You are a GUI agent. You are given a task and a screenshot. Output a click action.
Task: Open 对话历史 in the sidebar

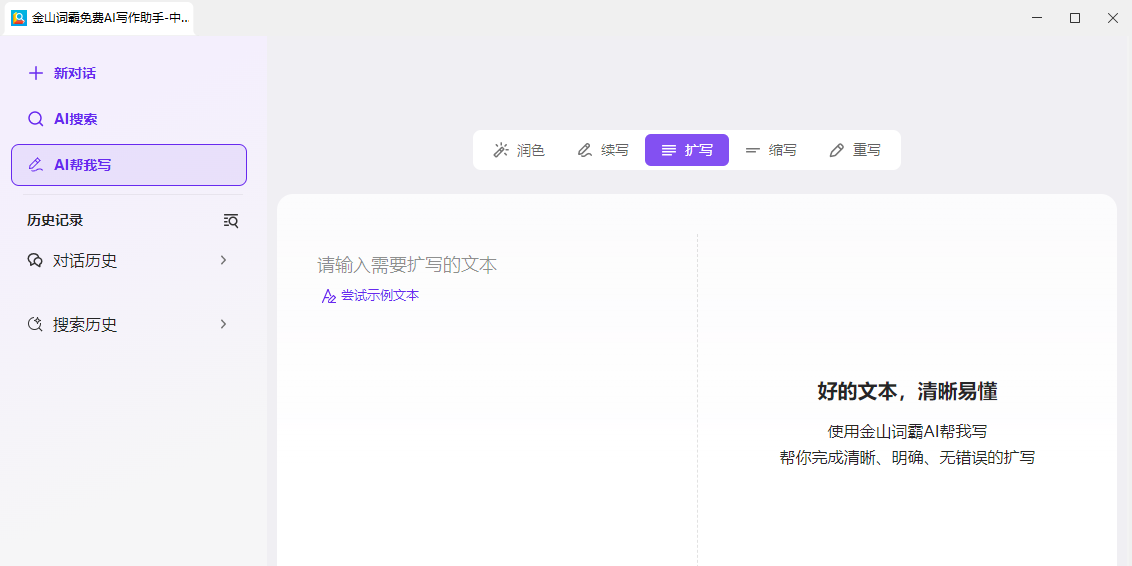pyautogui.click(x=129, y=261)
